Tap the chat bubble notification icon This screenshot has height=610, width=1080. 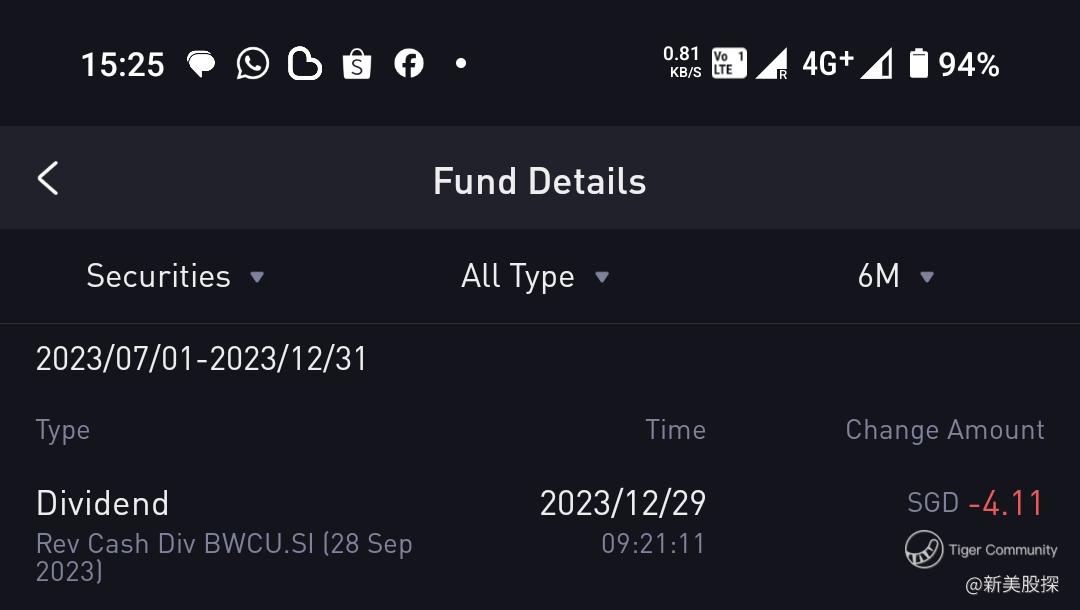[x=201, y=64]
